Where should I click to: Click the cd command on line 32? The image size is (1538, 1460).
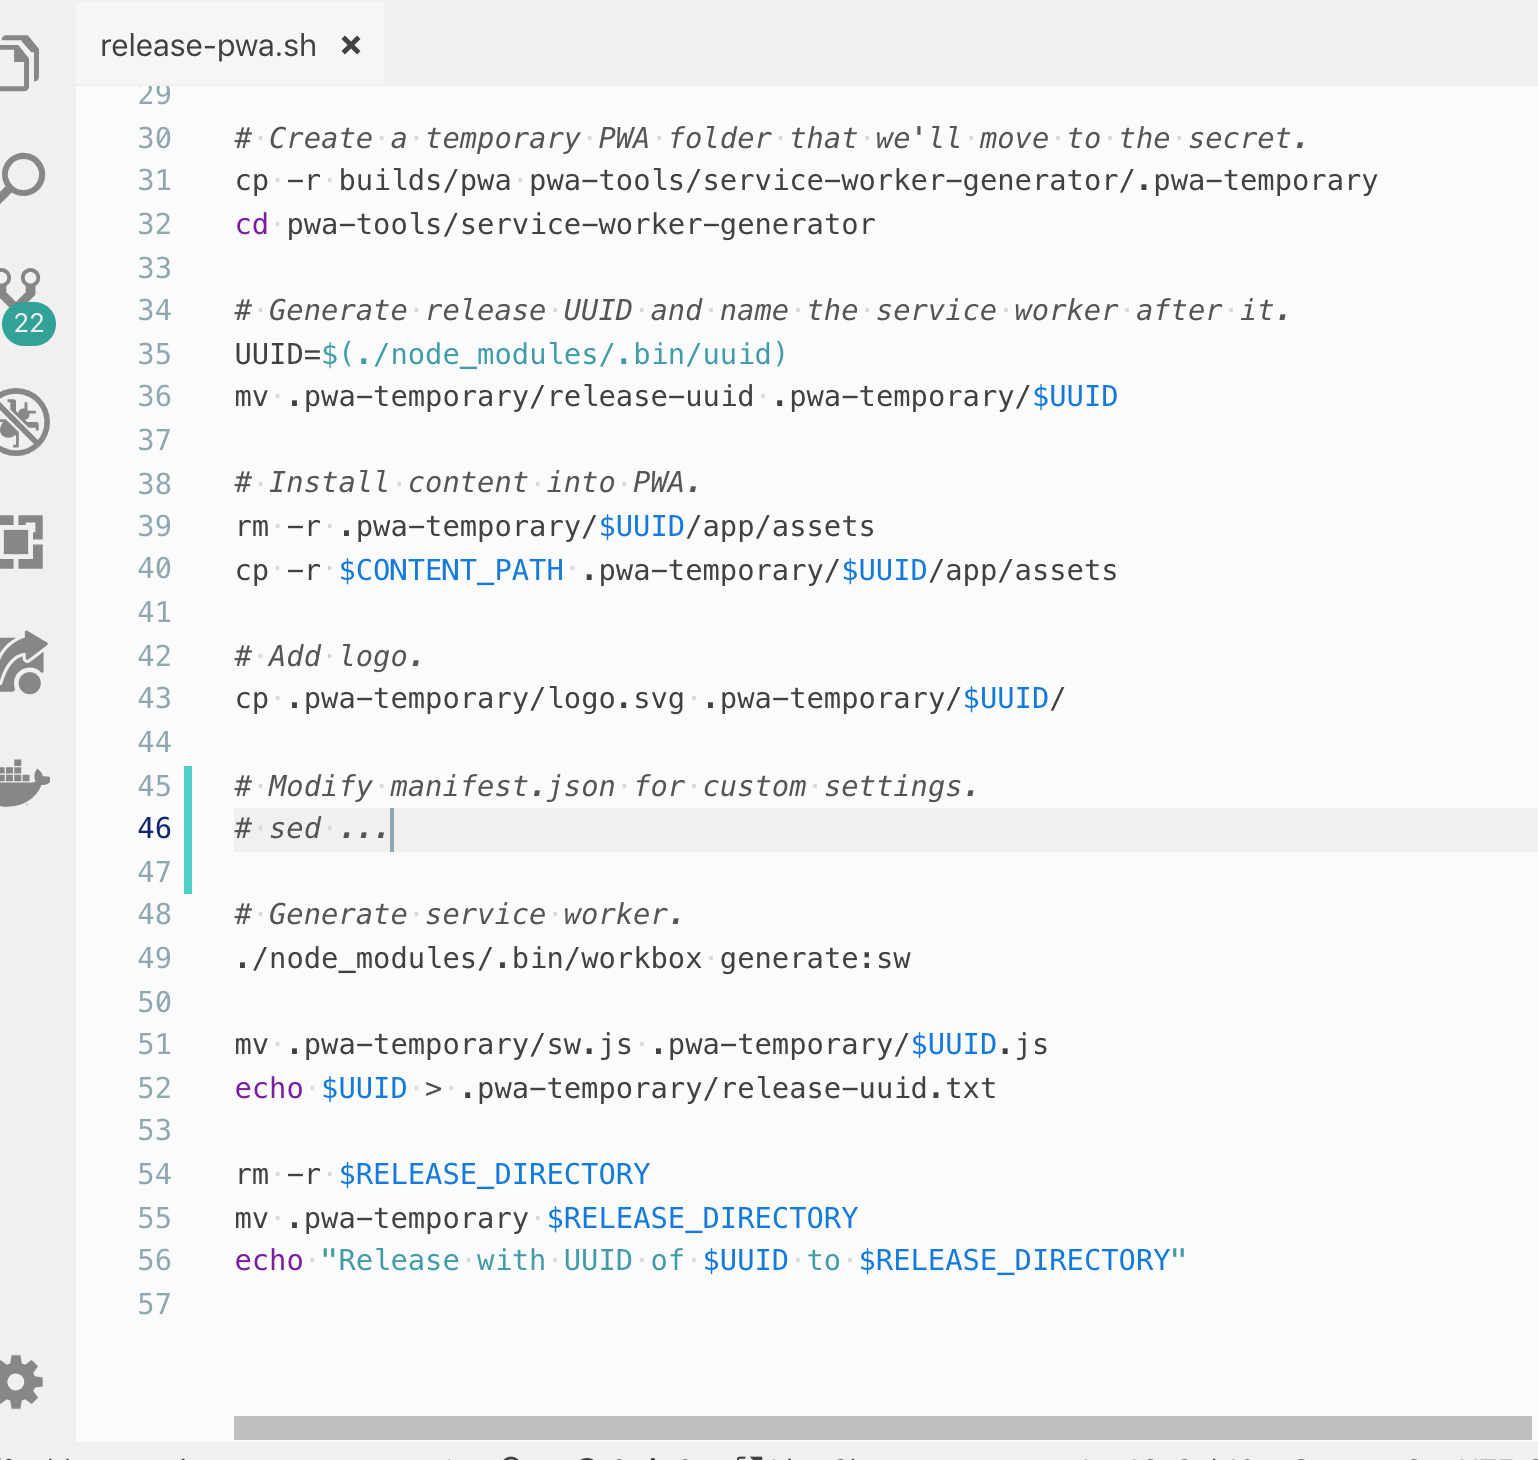tap(250, 224)
